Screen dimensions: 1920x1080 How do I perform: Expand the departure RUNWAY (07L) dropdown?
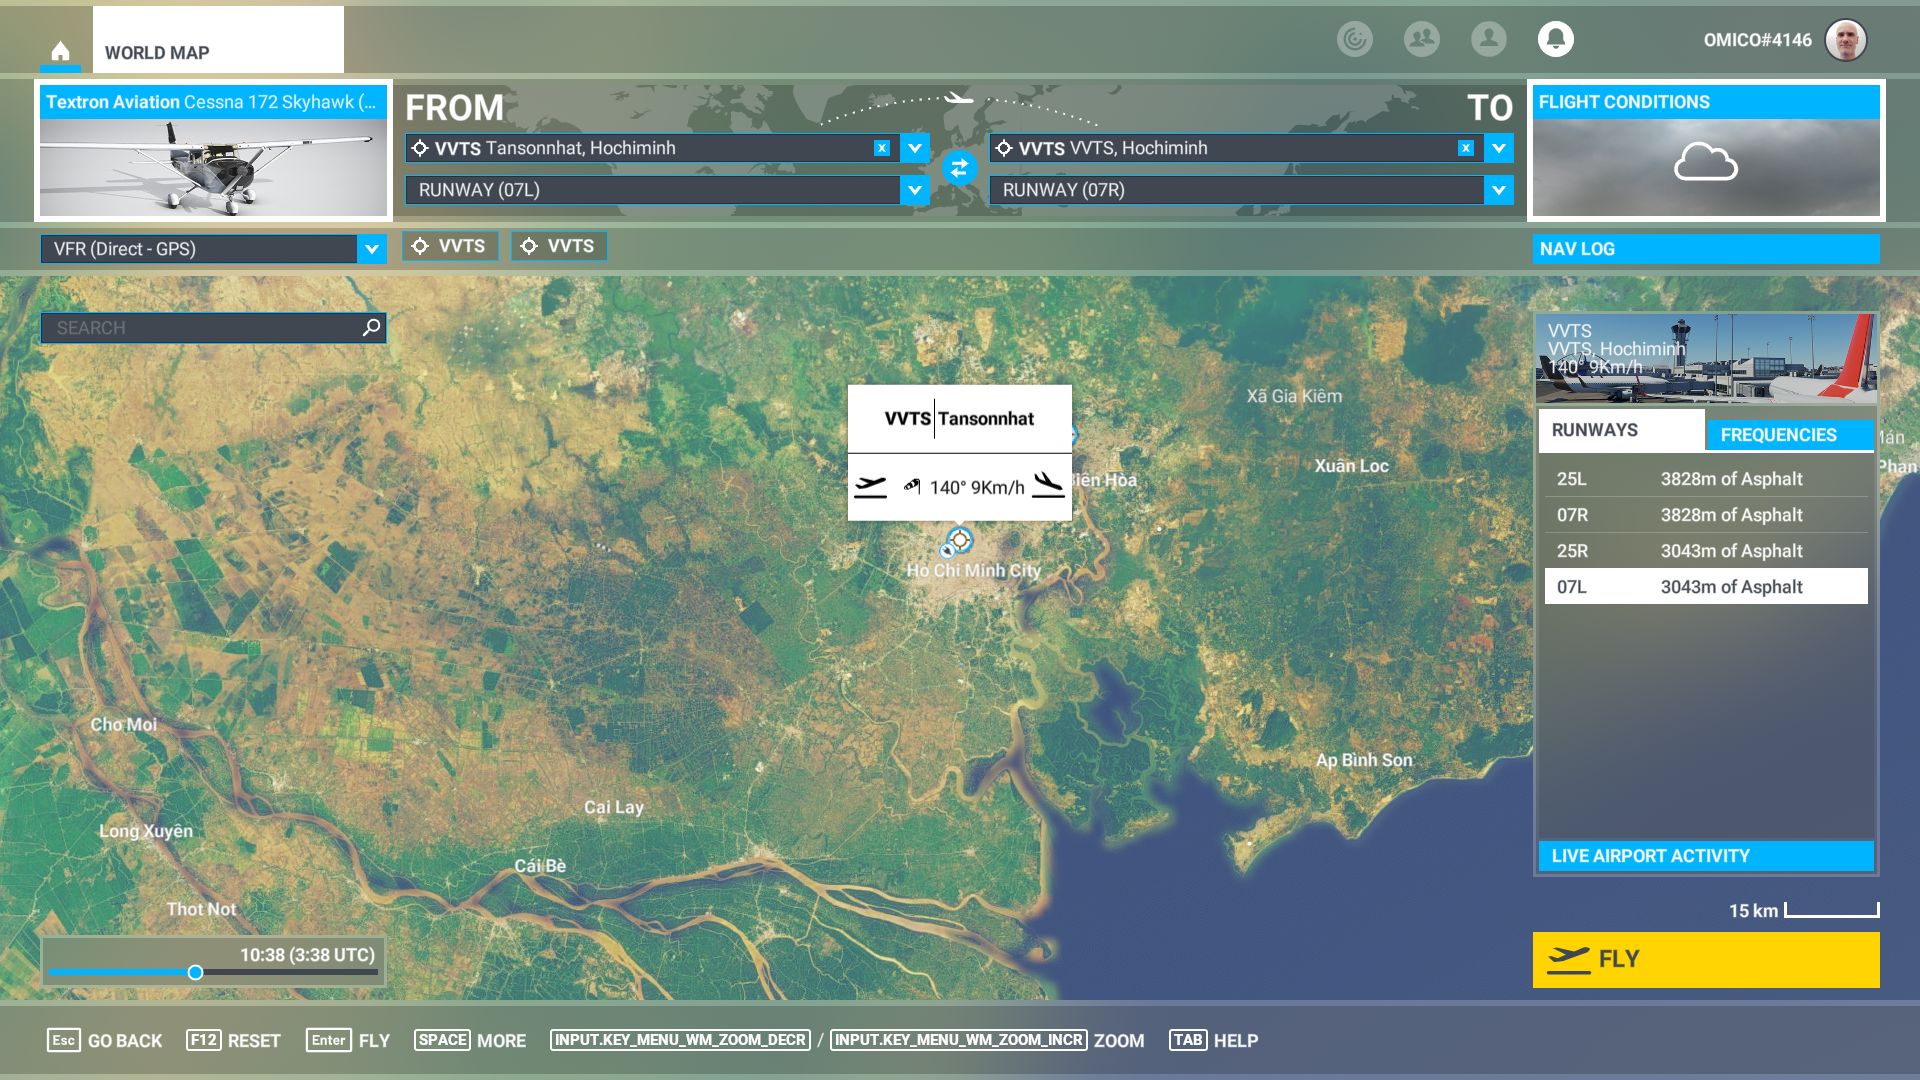[x=914, y=190]
